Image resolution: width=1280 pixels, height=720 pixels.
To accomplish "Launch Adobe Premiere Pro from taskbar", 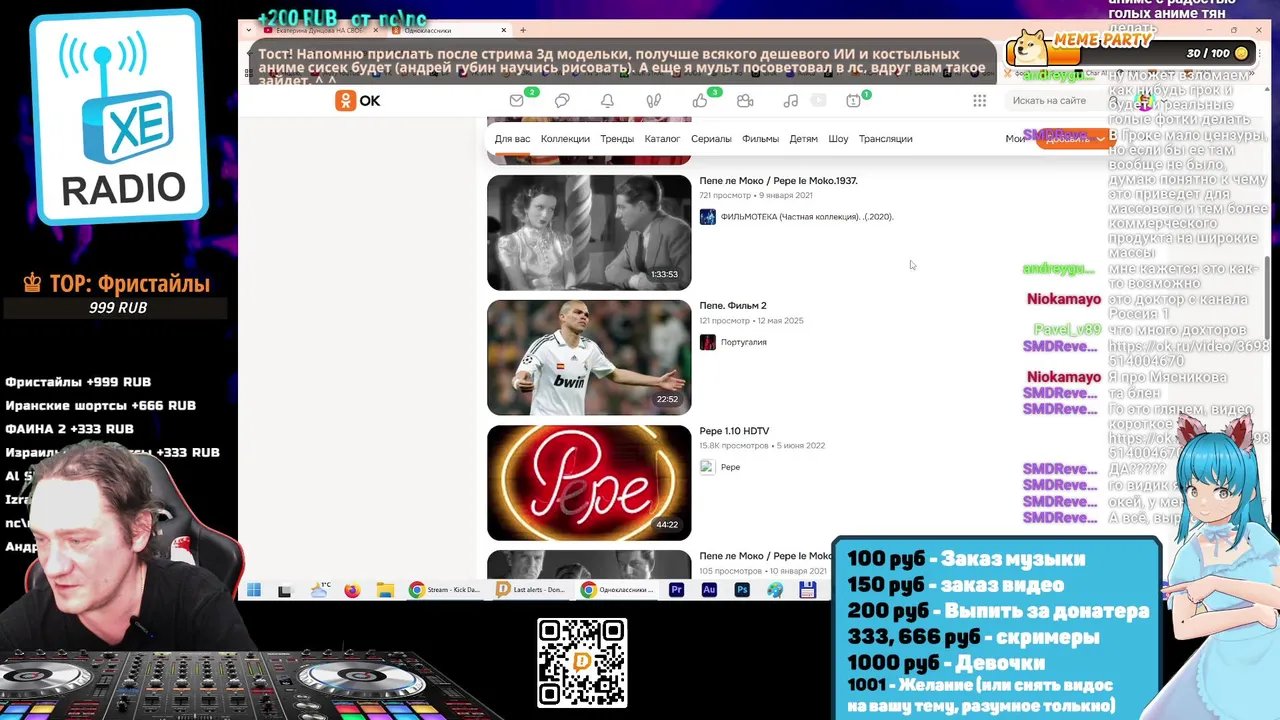I will (677, 590).
